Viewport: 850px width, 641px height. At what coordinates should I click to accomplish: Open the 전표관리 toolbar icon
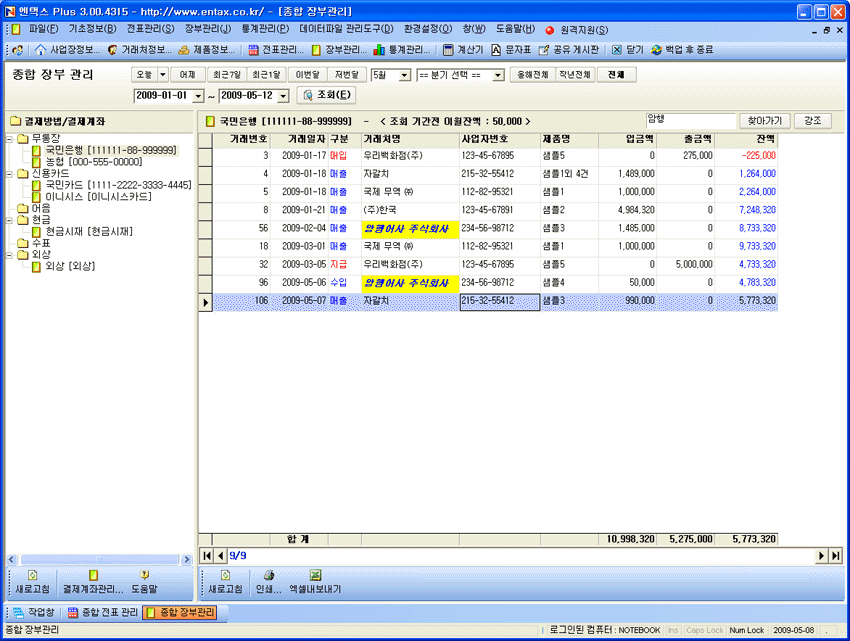click(253, 50)
